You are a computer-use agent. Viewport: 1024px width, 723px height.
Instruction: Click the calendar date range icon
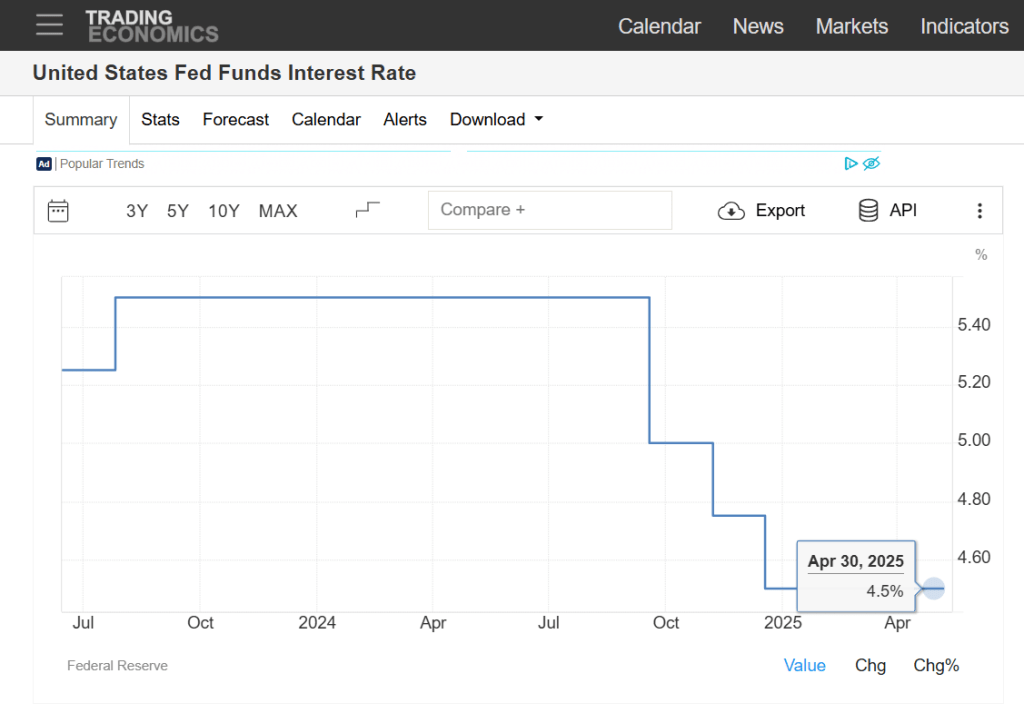click(x=59, y=210)
